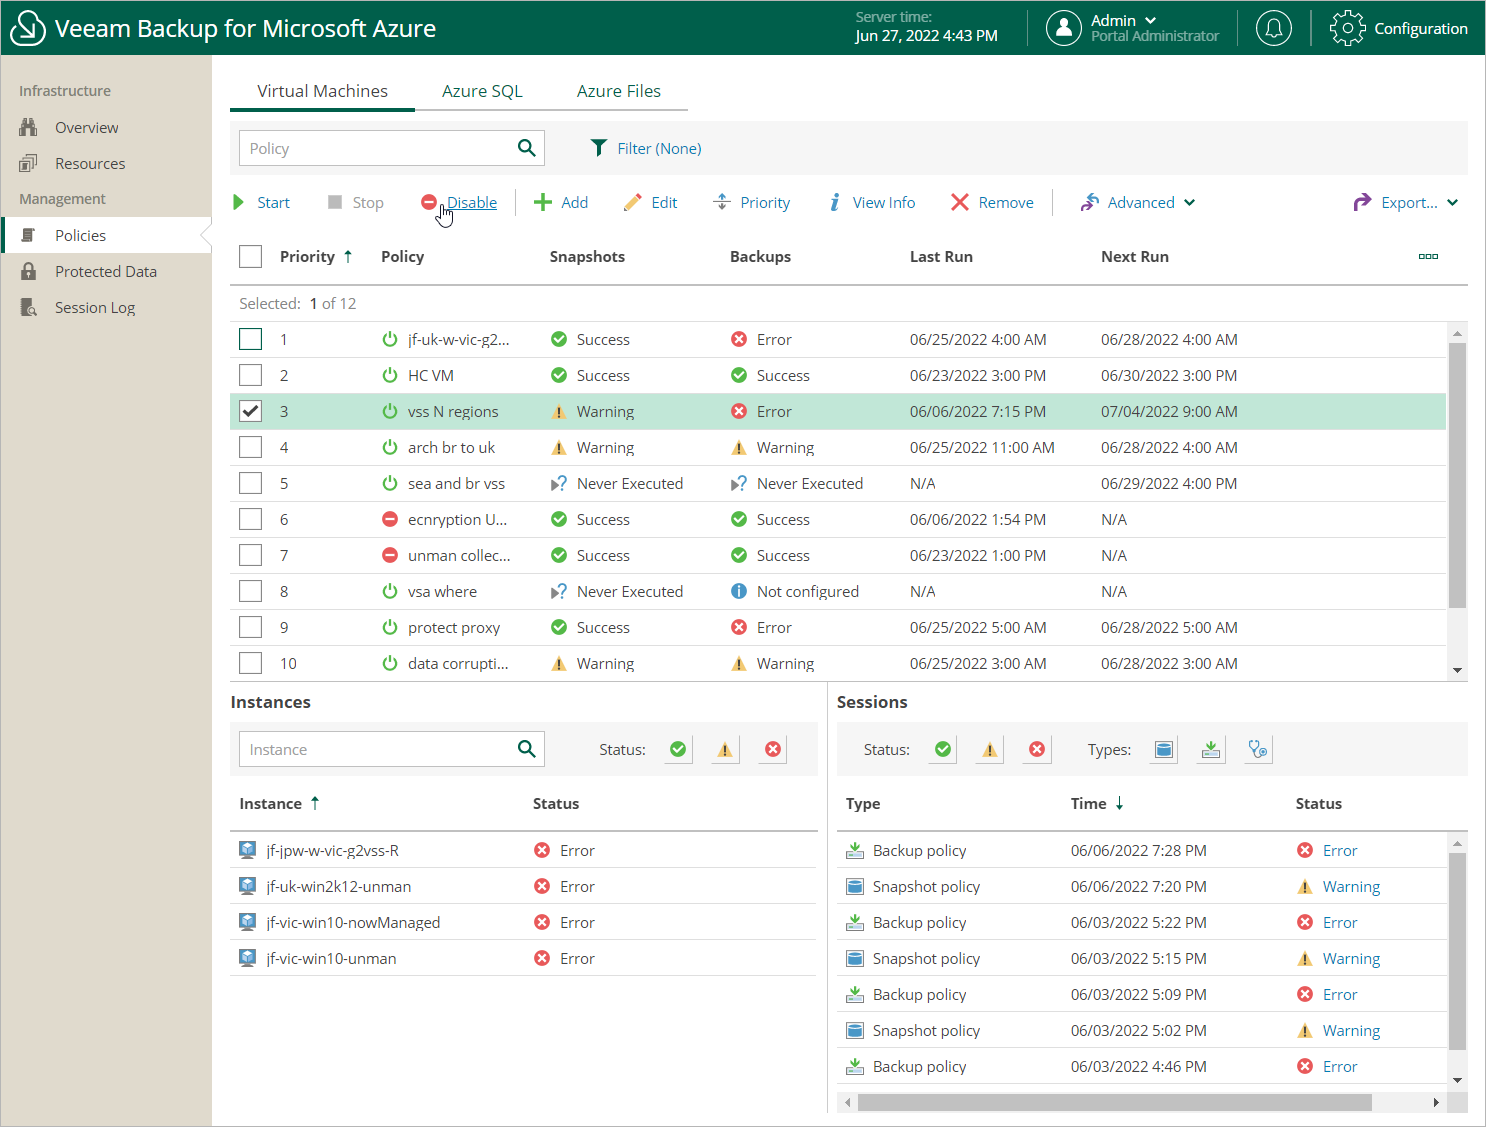Filter instances by success status icon
This screenshot has width=1486, height=1127.
tap(678, 749)
